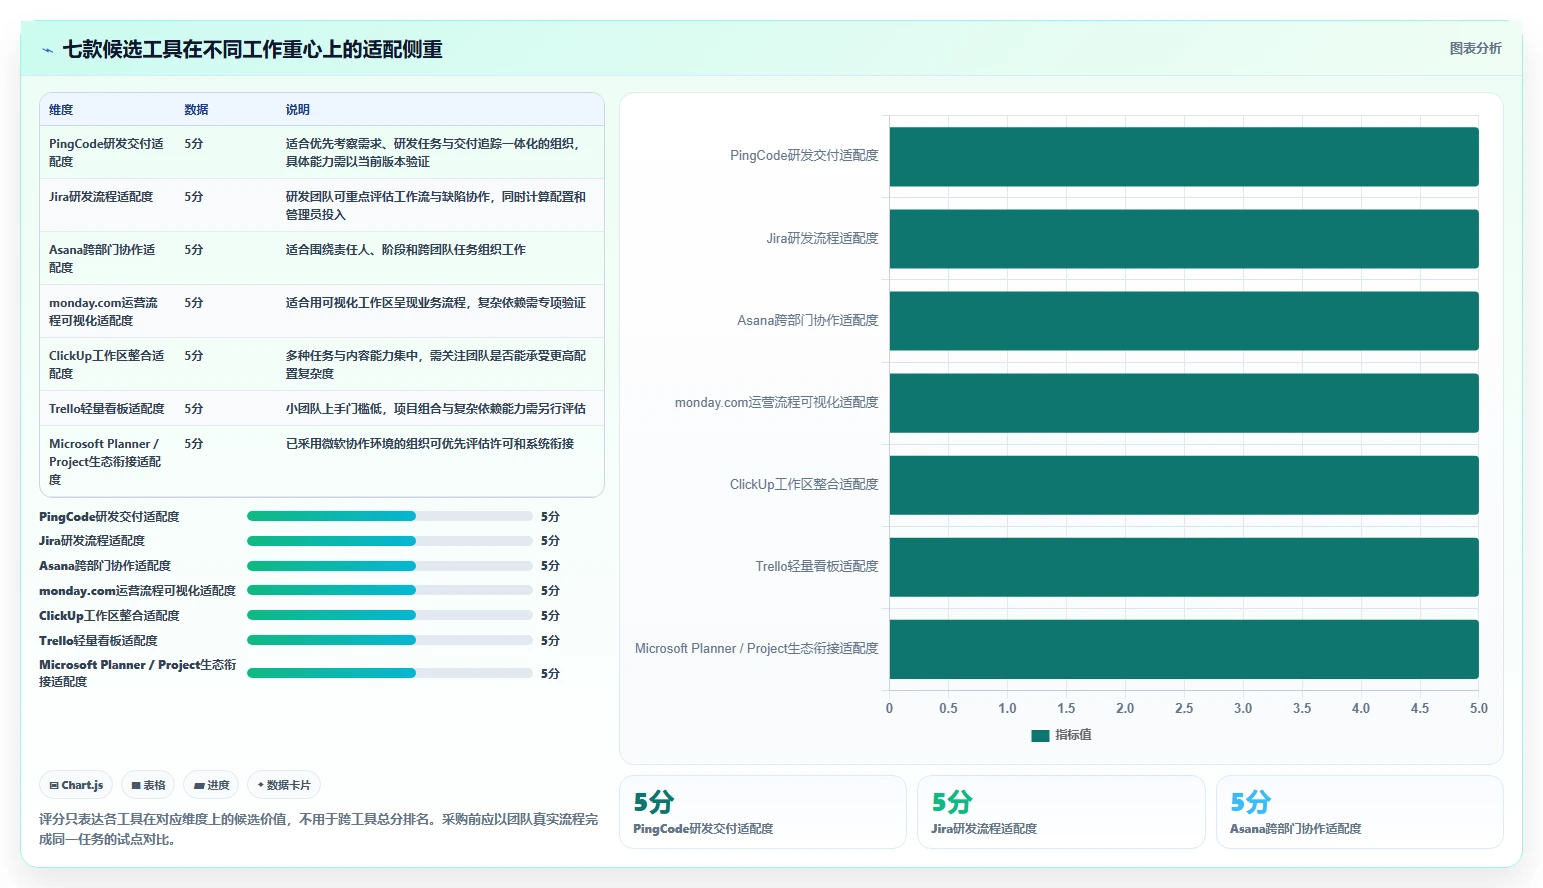
Task: Click the Microsoft Planner / Project progress bar
Action: click(390, 673)
